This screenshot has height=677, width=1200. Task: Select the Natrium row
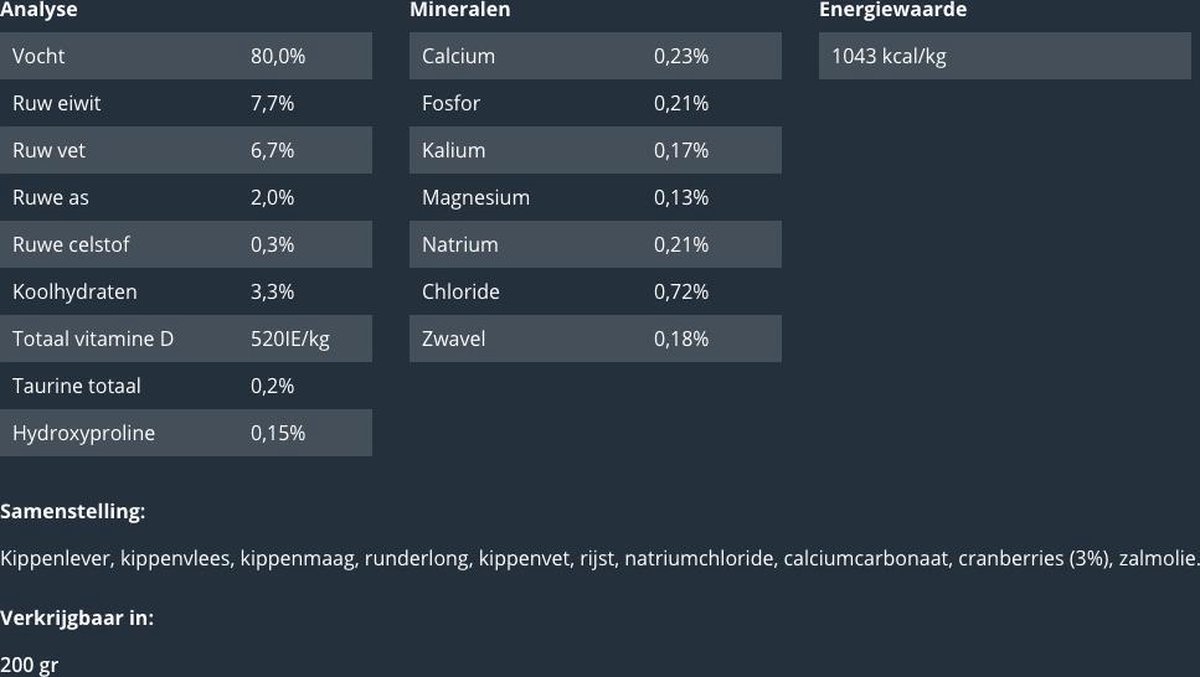coord(595,245)
